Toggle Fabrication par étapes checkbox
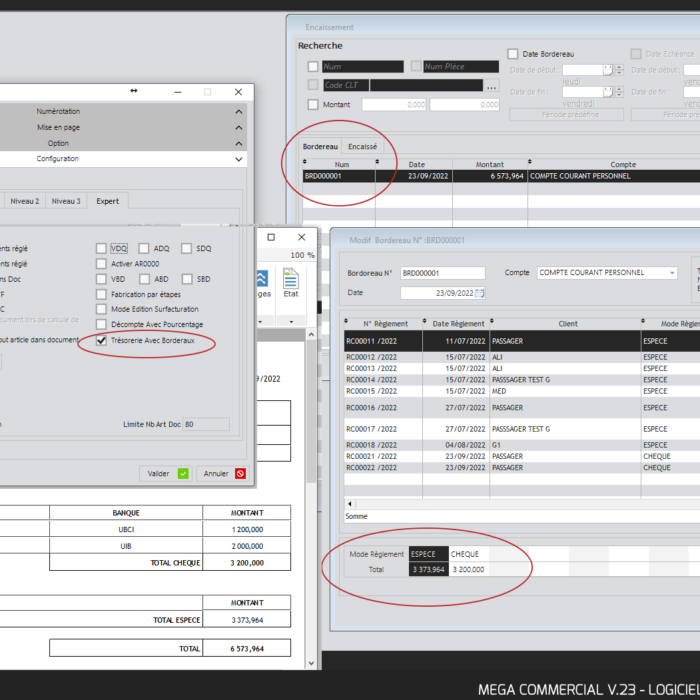This screenshot has height=700, width=700. point(101,294)
